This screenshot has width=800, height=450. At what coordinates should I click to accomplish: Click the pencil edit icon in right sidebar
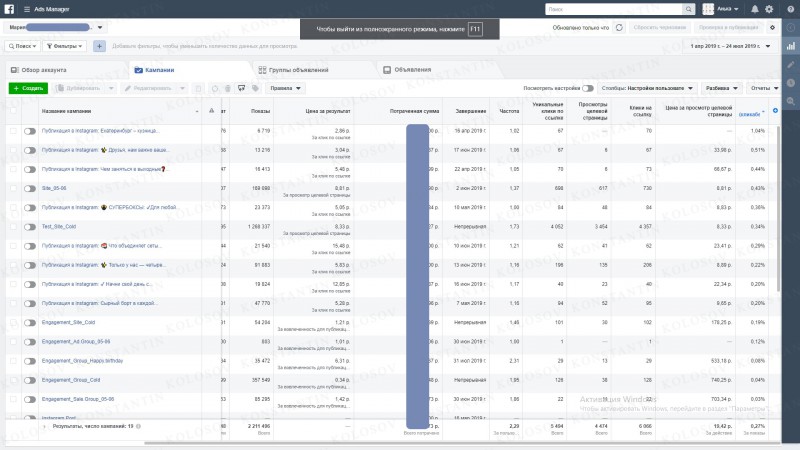[x=791, y=65]
